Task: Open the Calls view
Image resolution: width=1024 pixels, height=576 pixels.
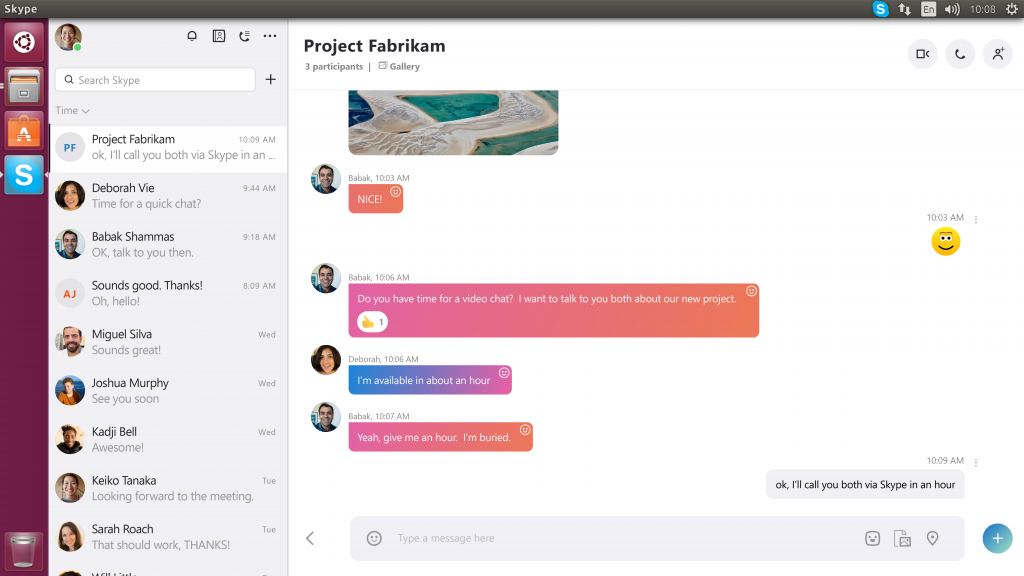Action: pyautogui.click(x=244, y=35)
